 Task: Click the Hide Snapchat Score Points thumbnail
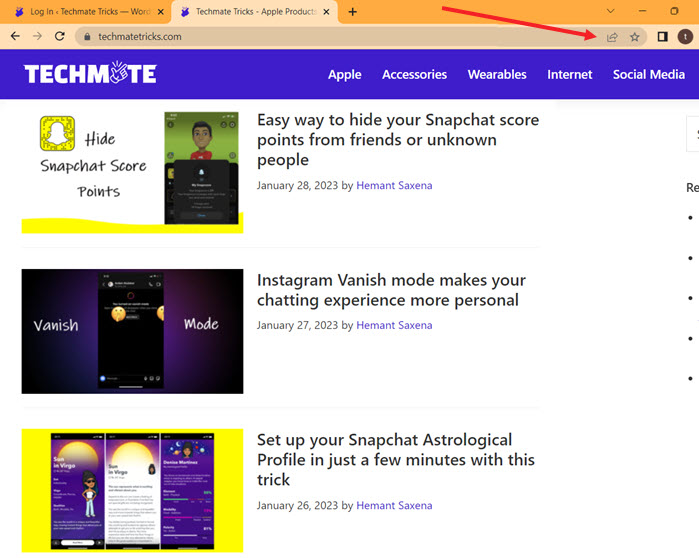coord(132,172)
